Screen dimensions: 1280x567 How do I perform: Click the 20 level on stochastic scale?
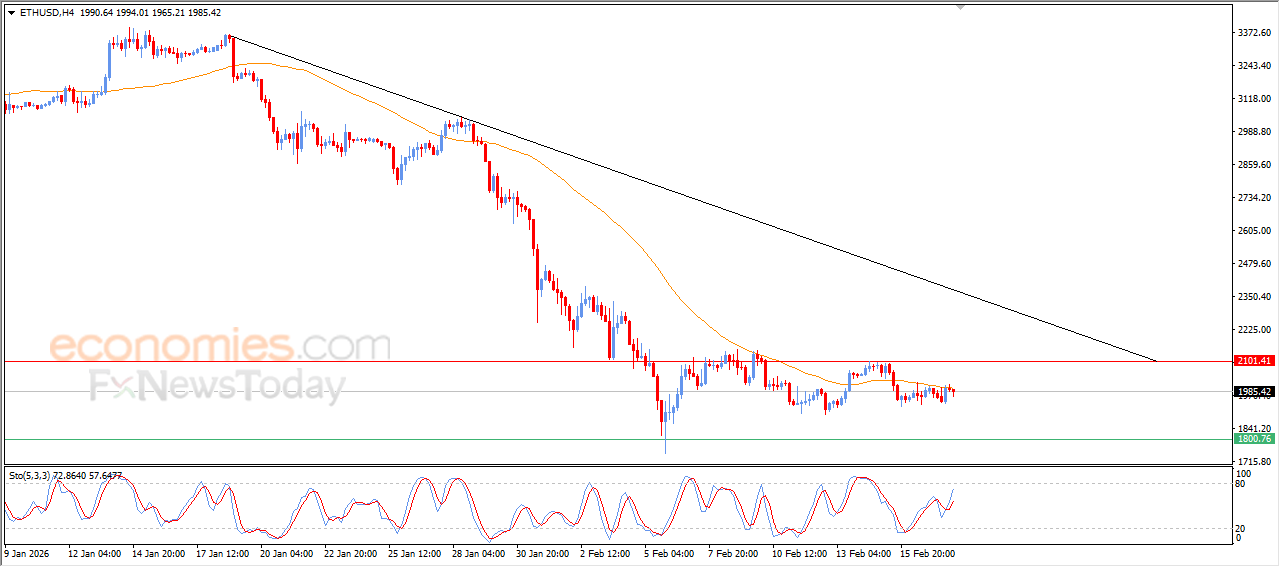tap(1243, 528)
